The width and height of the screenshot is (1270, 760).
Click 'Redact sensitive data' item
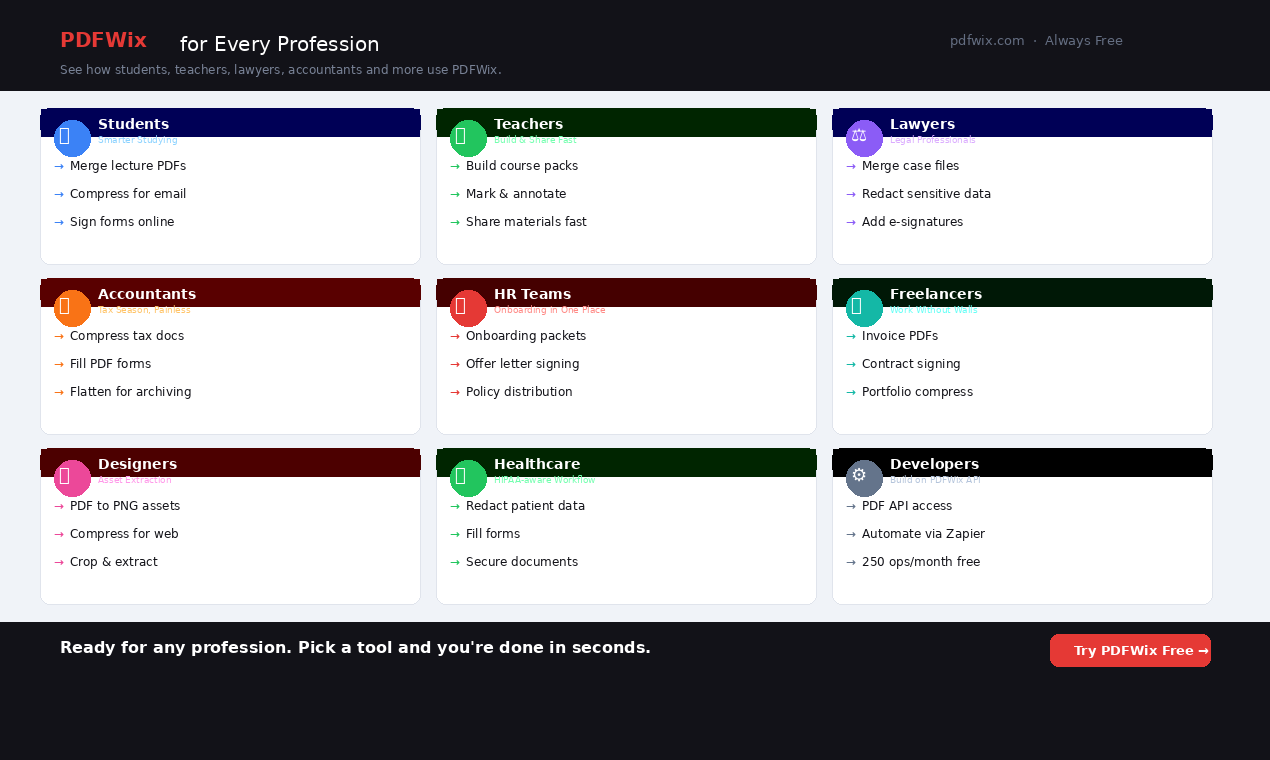tap(926, 194)
